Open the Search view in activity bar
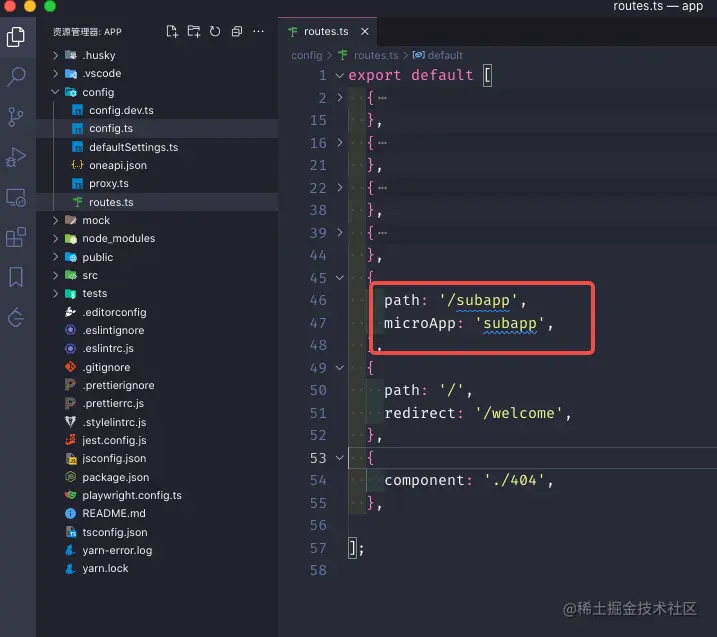Screen dimensions: 717x637 (16, 76)
